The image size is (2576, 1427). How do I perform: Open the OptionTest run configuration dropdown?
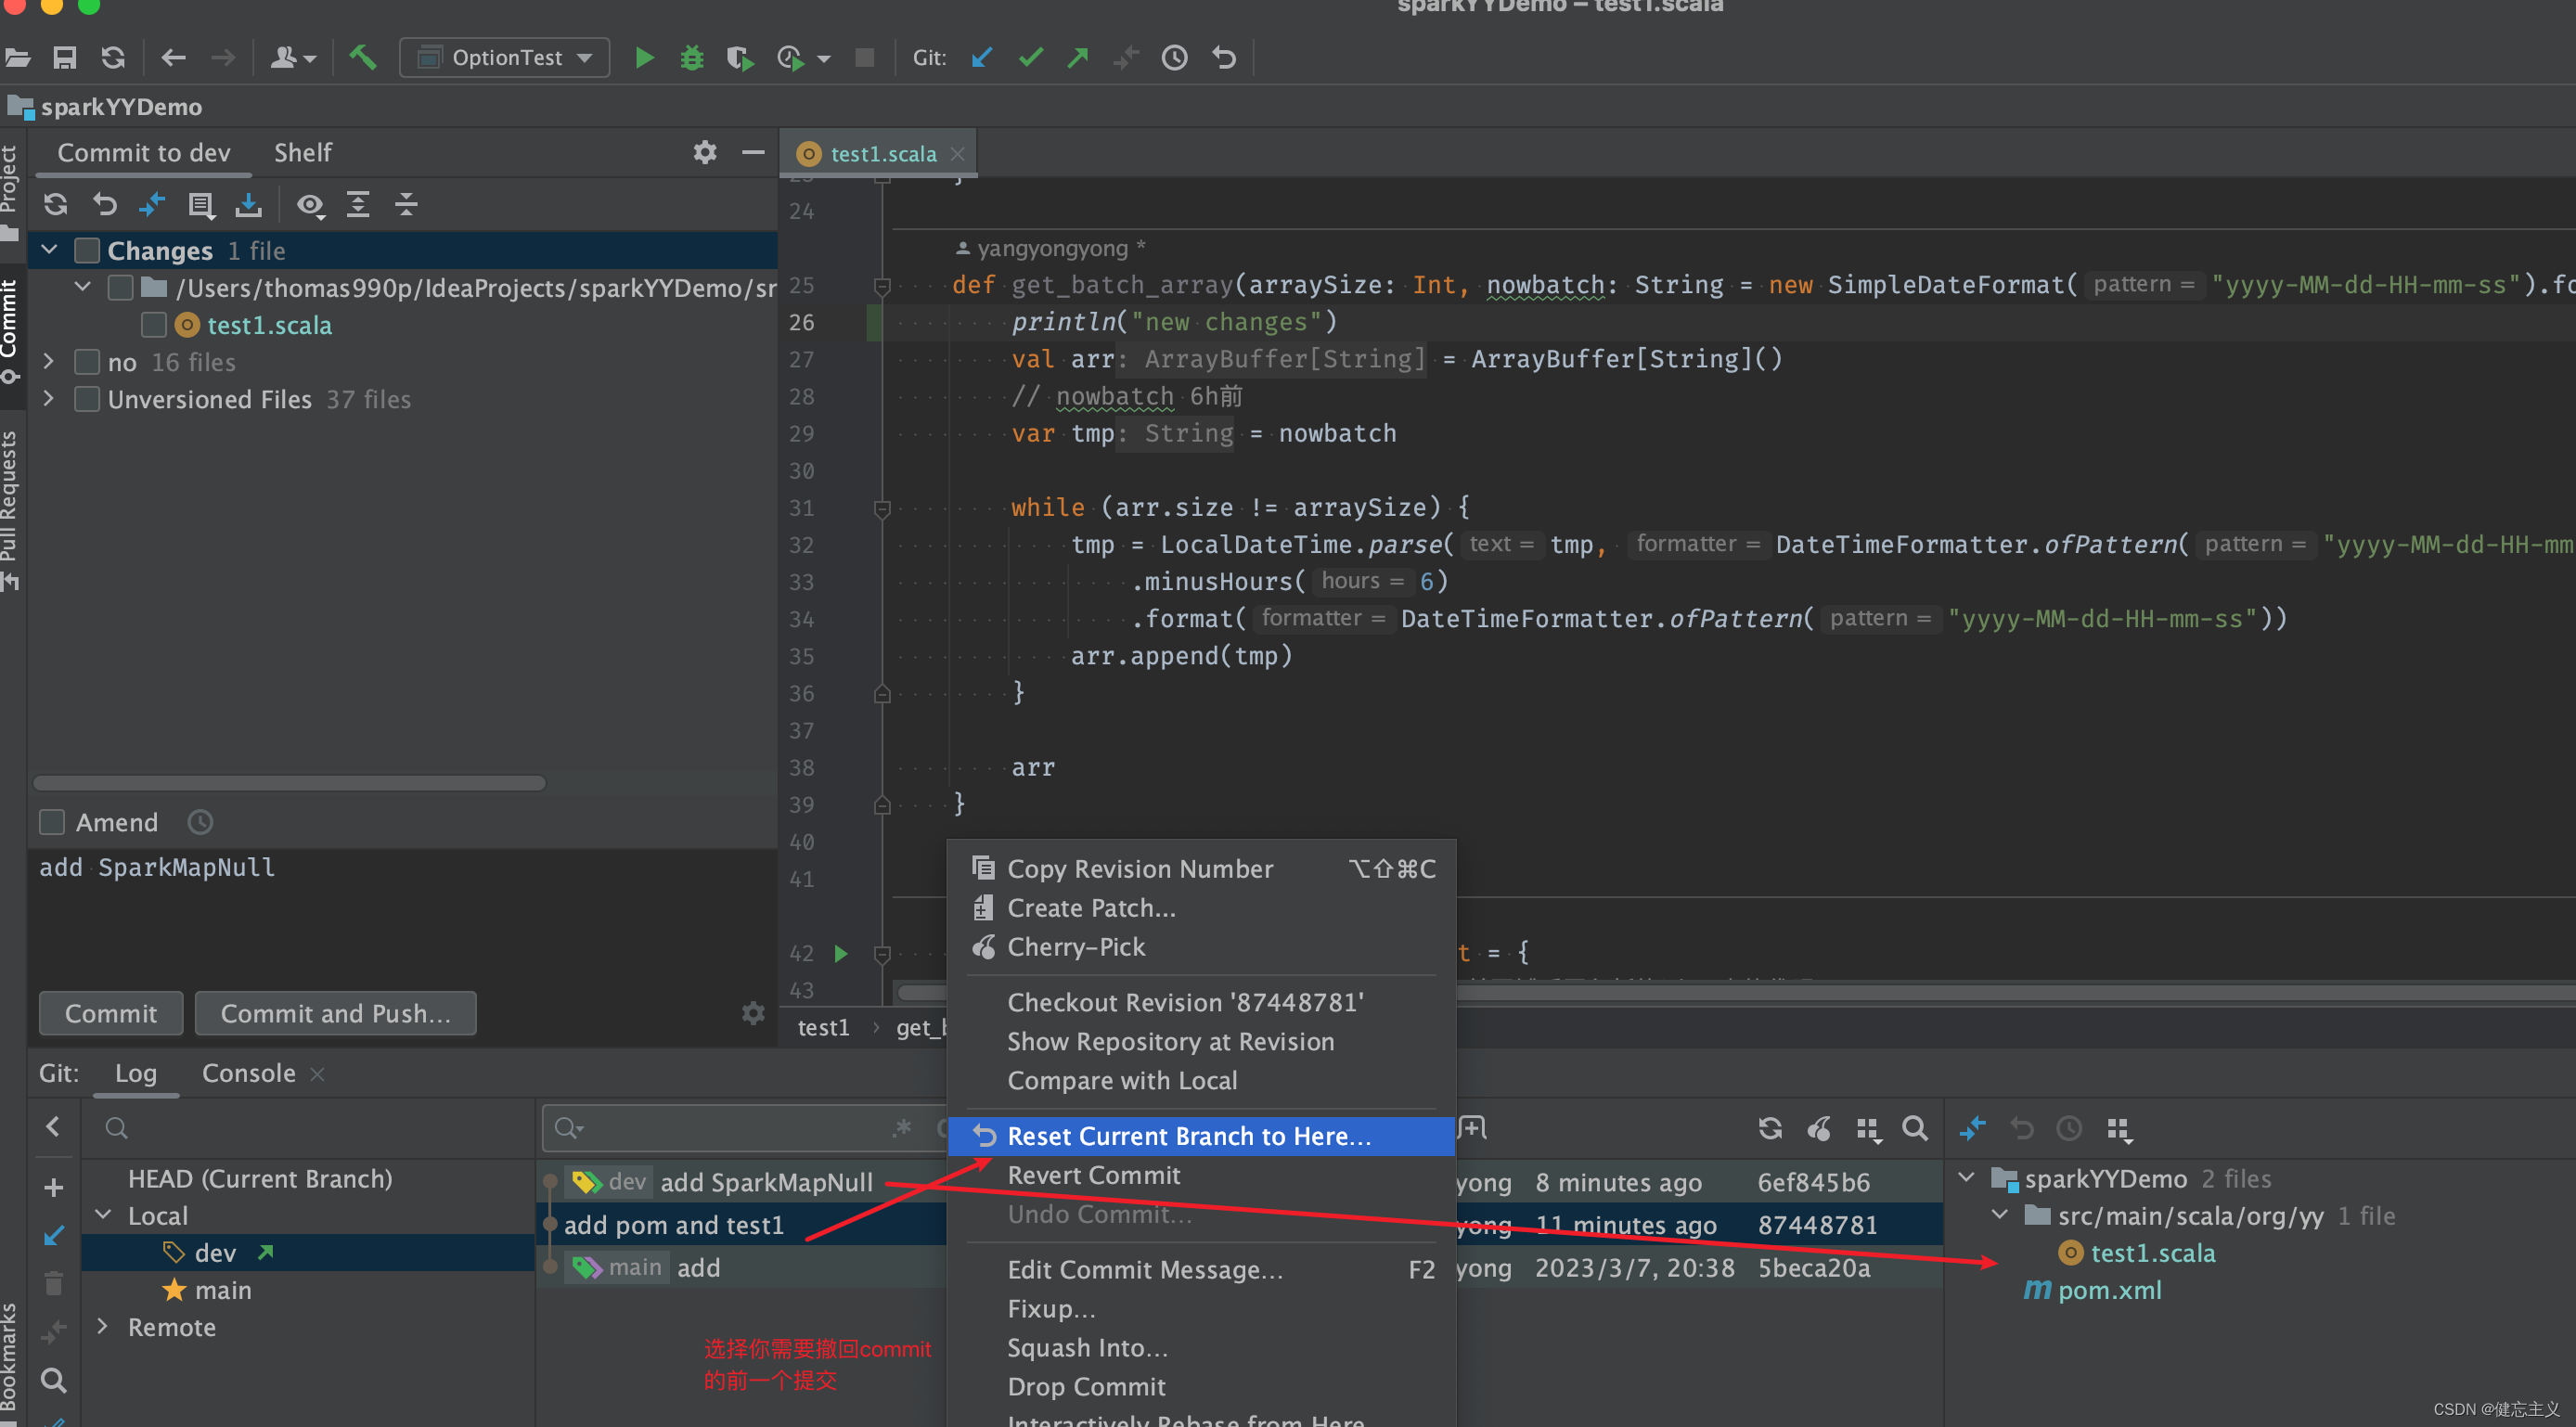tap(505, 58)
